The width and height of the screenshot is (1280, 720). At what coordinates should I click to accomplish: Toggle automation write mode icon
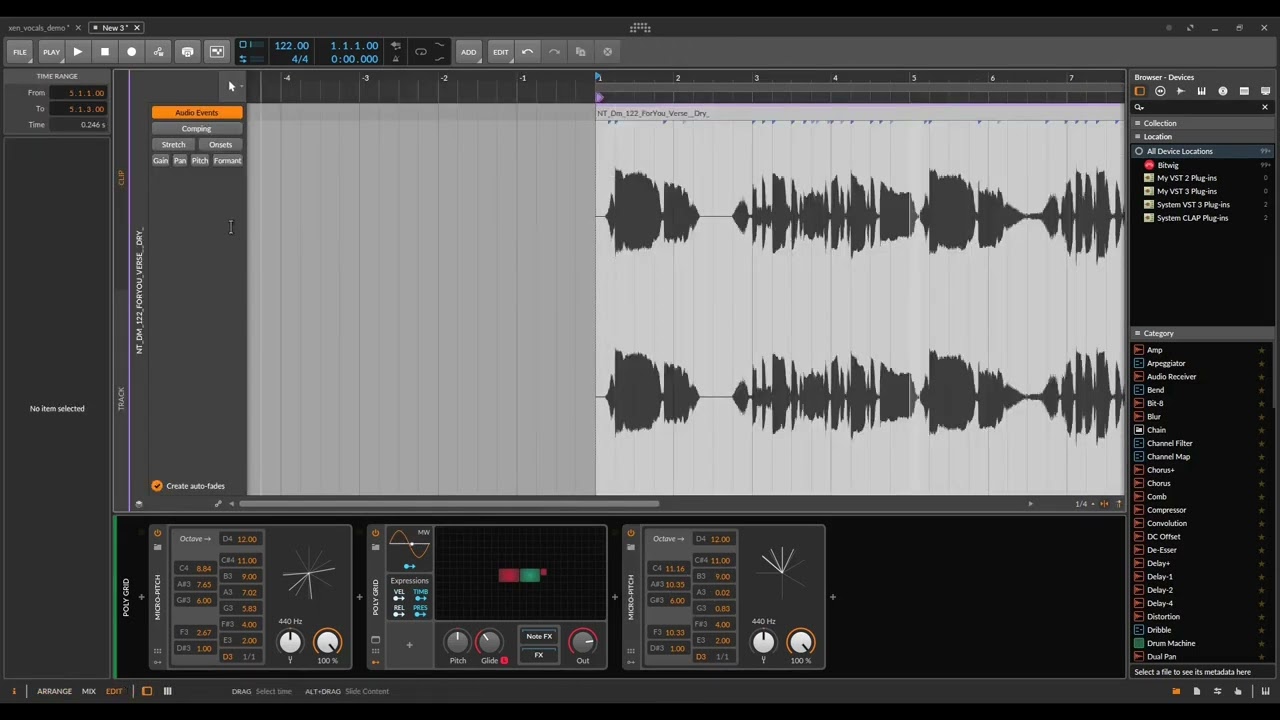coord(158,52)
